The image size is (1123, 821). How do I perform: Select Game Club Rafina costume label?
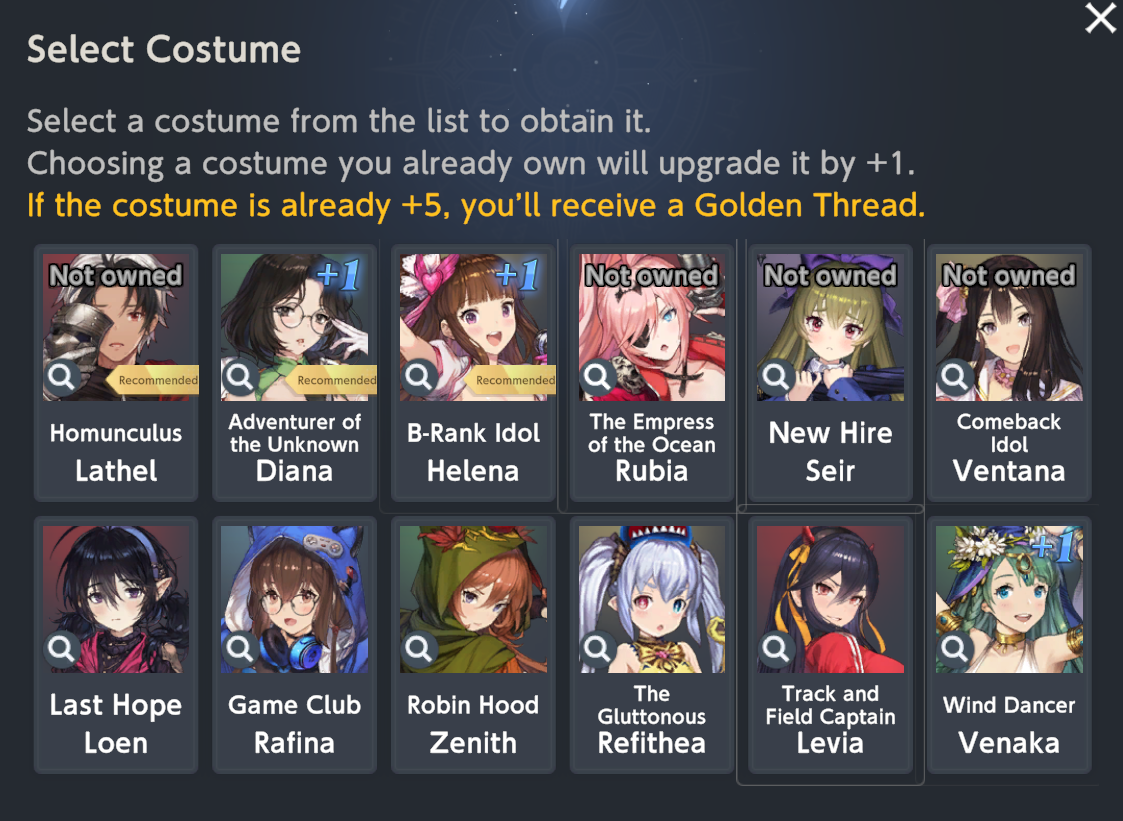coord(294,724)
